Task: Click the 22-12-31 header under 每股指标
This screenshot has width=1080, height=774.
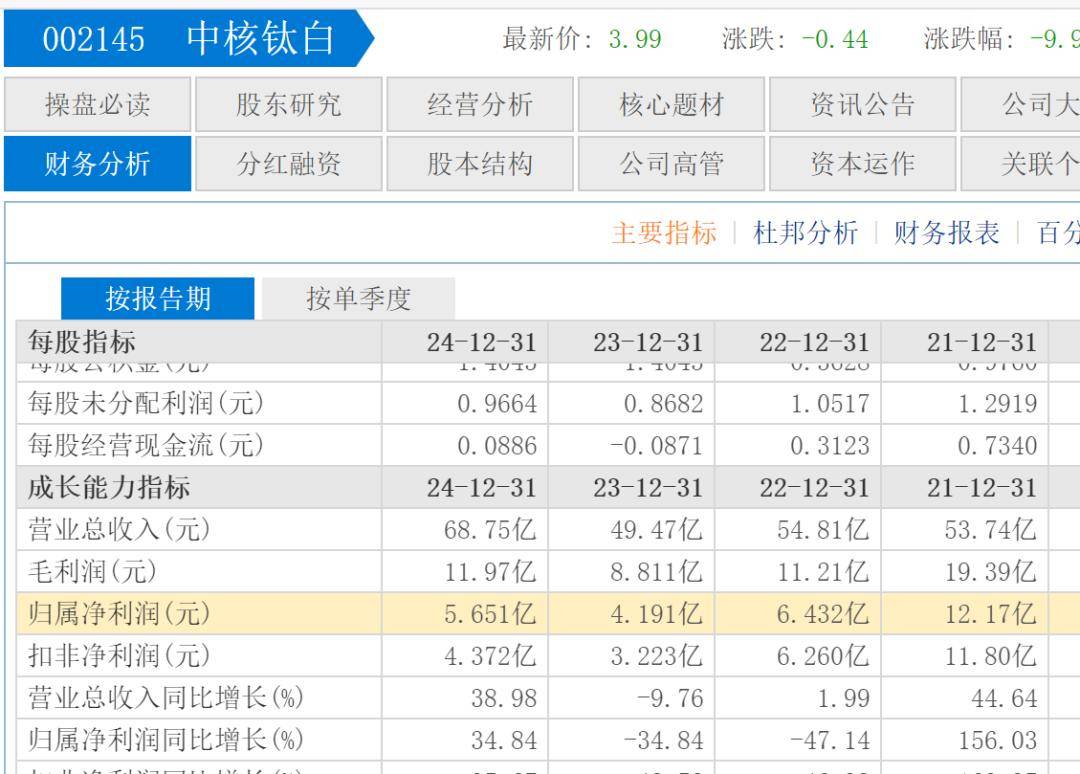Action: 815,342
